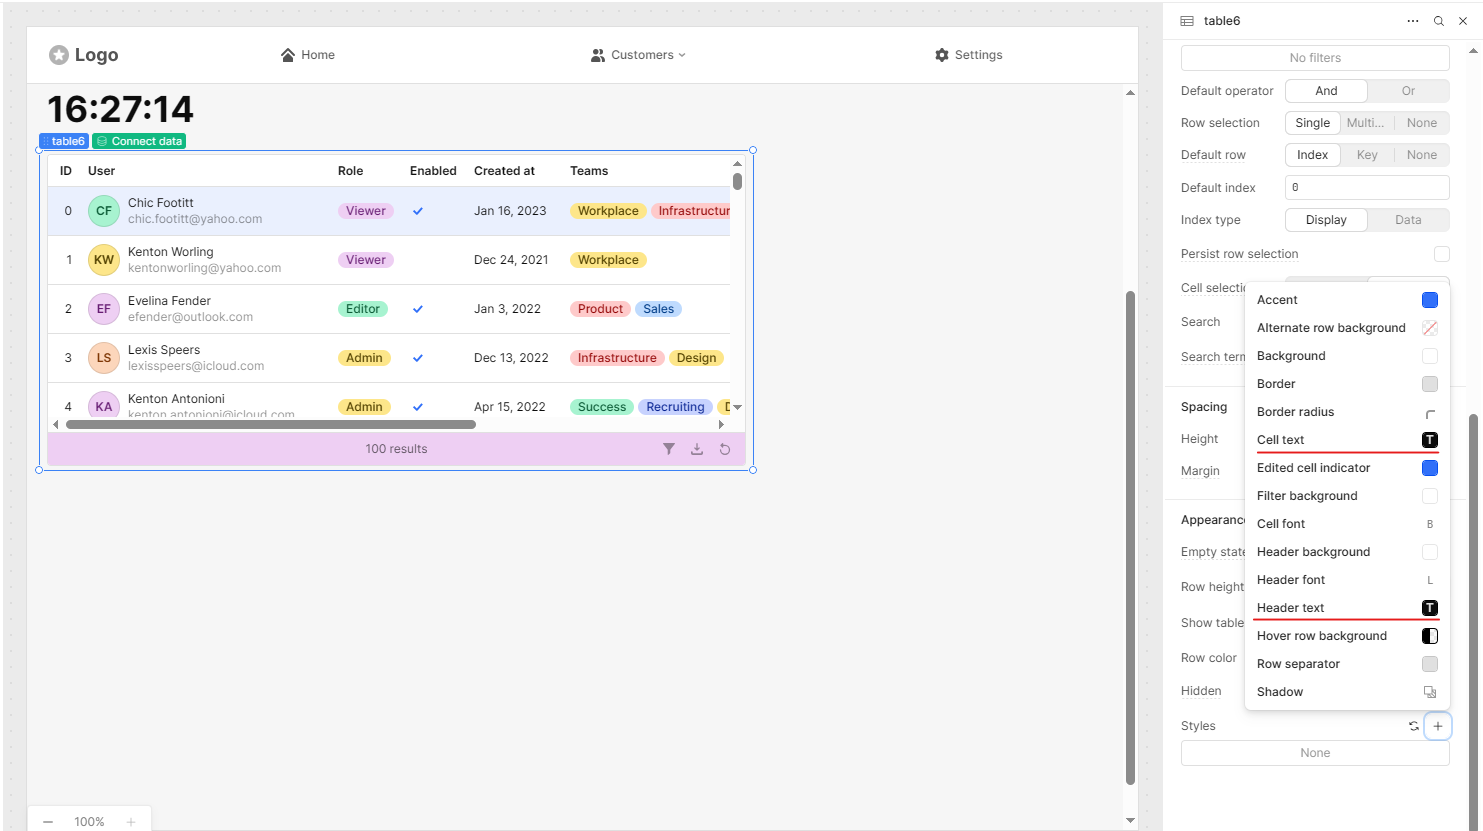Screen dimensions: 1483x831
Task: Select Row separator in the styles menu
Action: click(1298, 664)
